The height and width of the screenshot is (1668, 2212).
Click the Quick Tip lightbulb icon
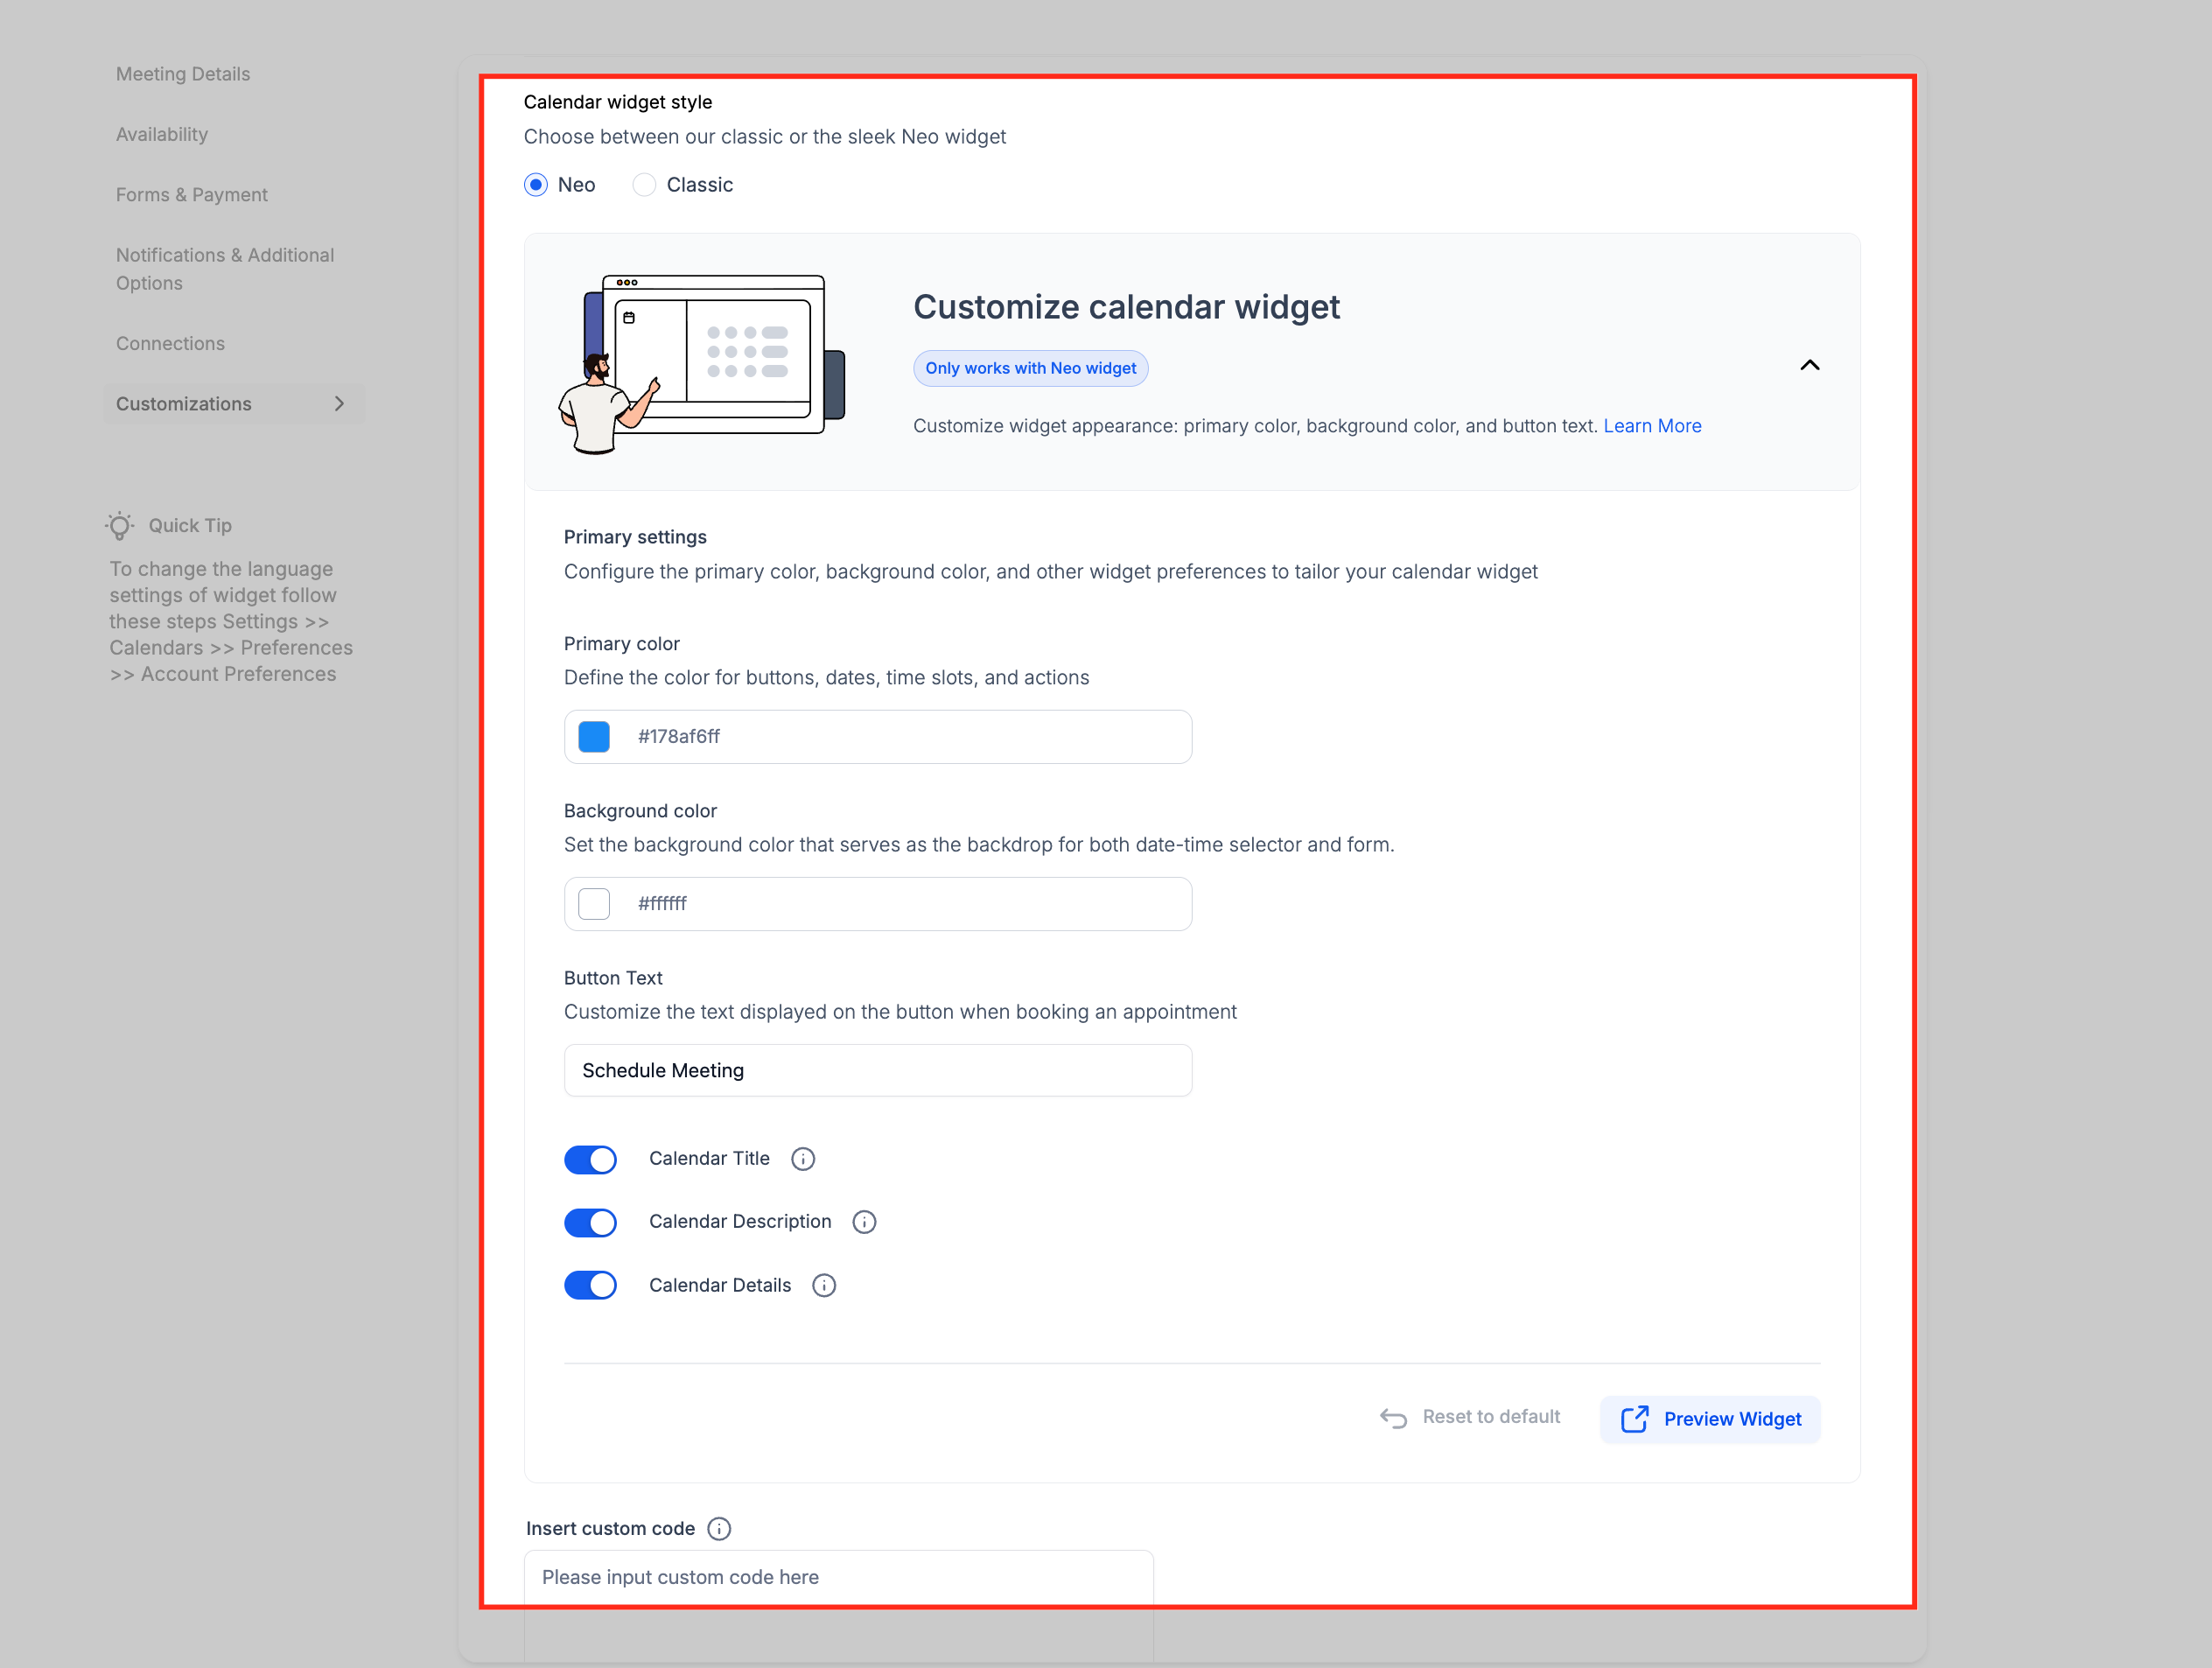[120, 526]
